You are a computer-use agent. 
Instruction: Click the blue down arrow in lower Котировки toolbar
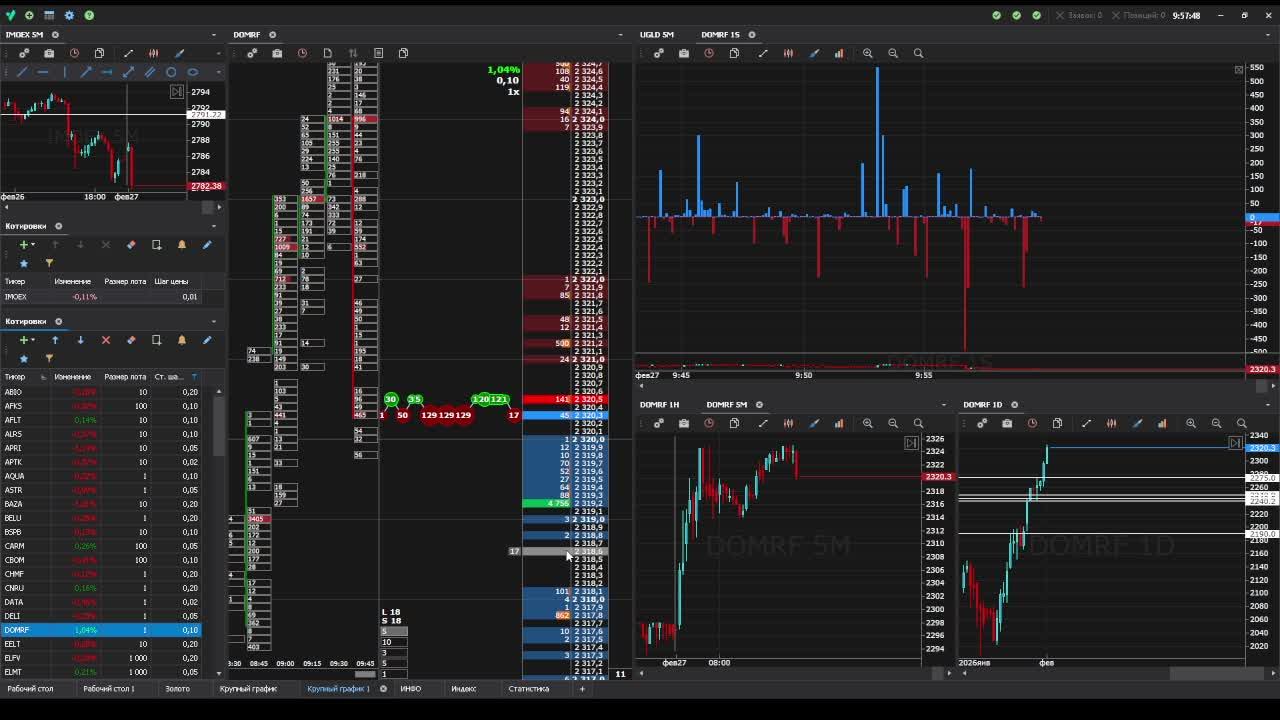81,340
